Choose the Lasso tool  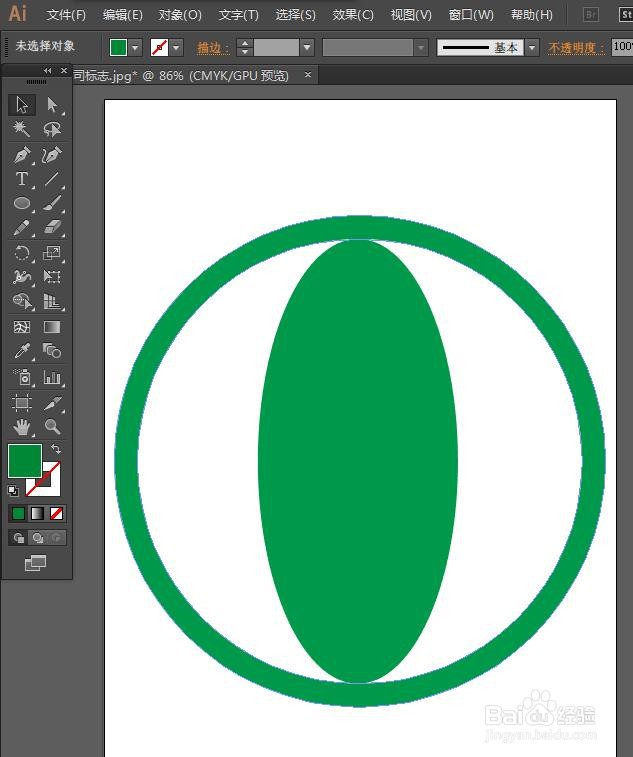[52, 129]
